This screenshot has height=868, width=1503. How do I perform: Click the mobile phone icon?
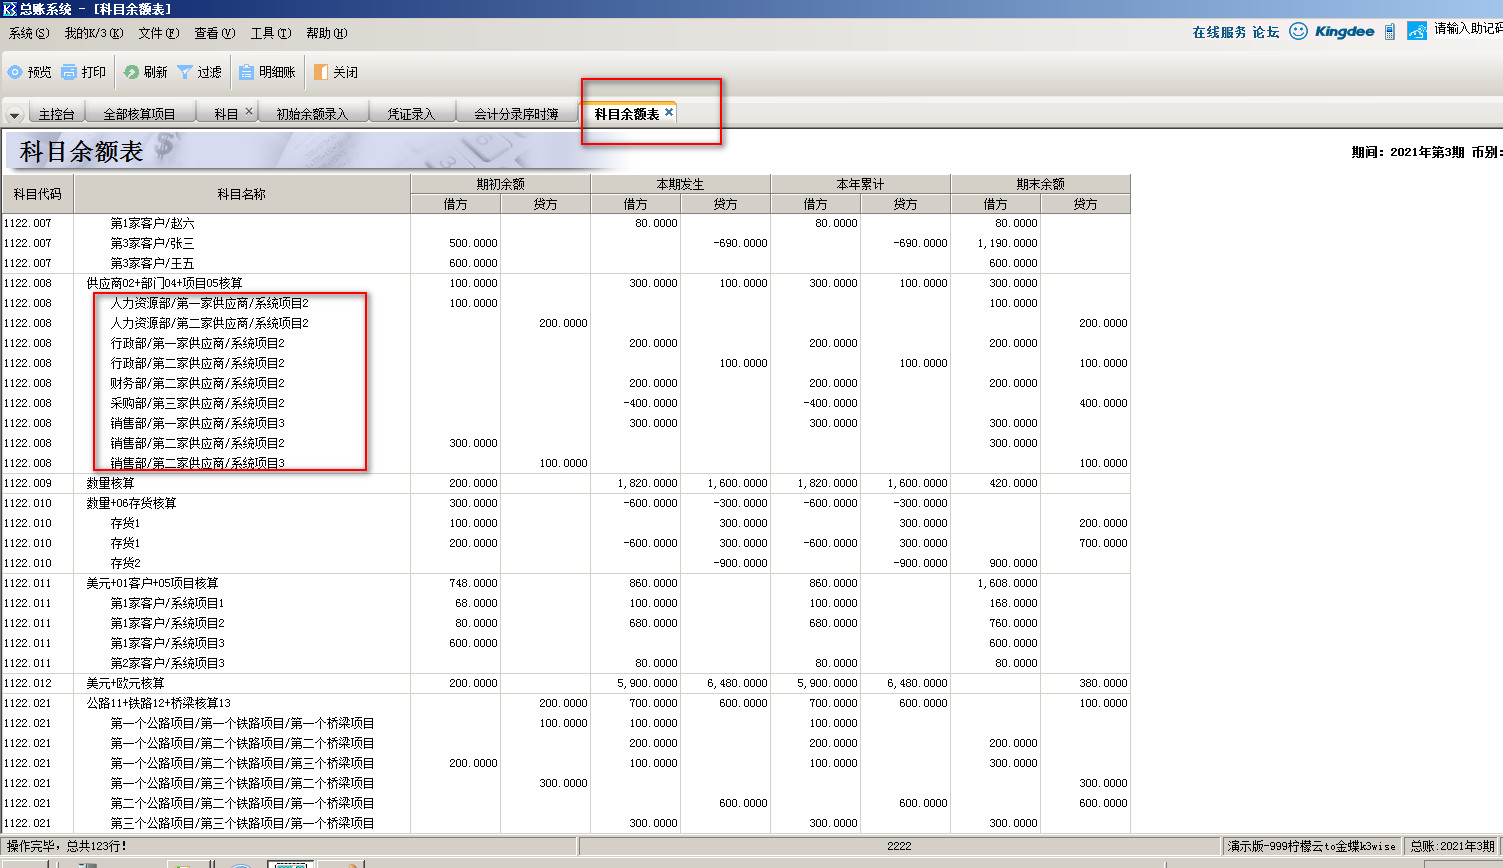(x=1389, y=32)
